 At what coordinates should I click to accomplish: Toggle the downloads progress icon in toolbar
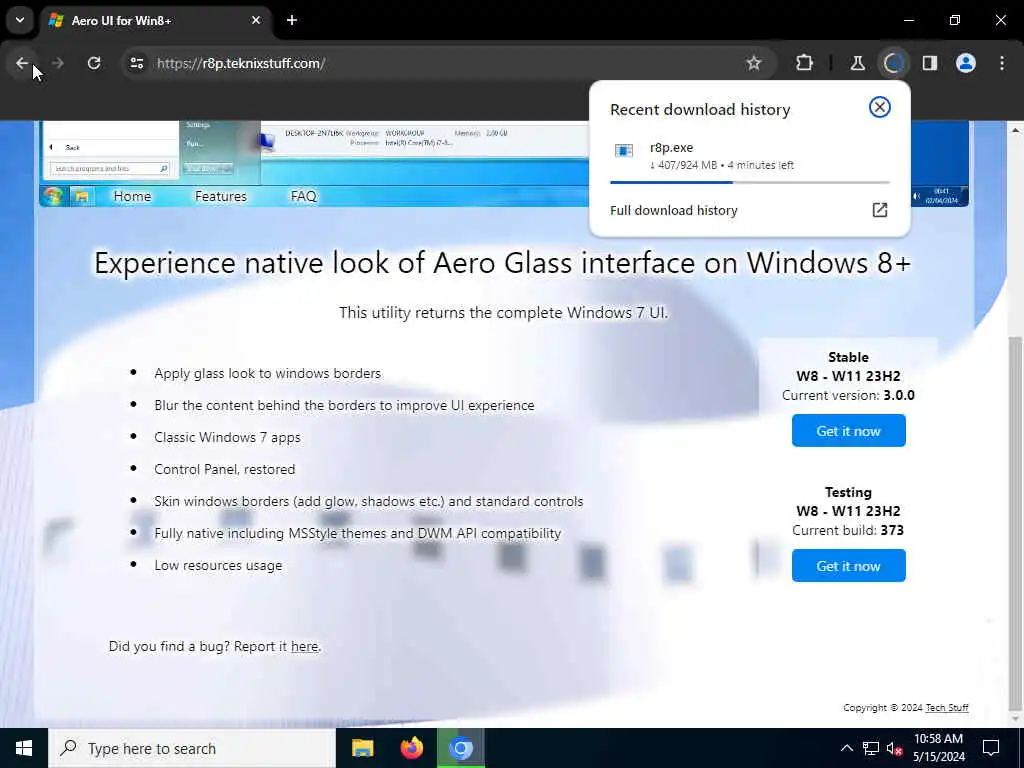[893, 63]
